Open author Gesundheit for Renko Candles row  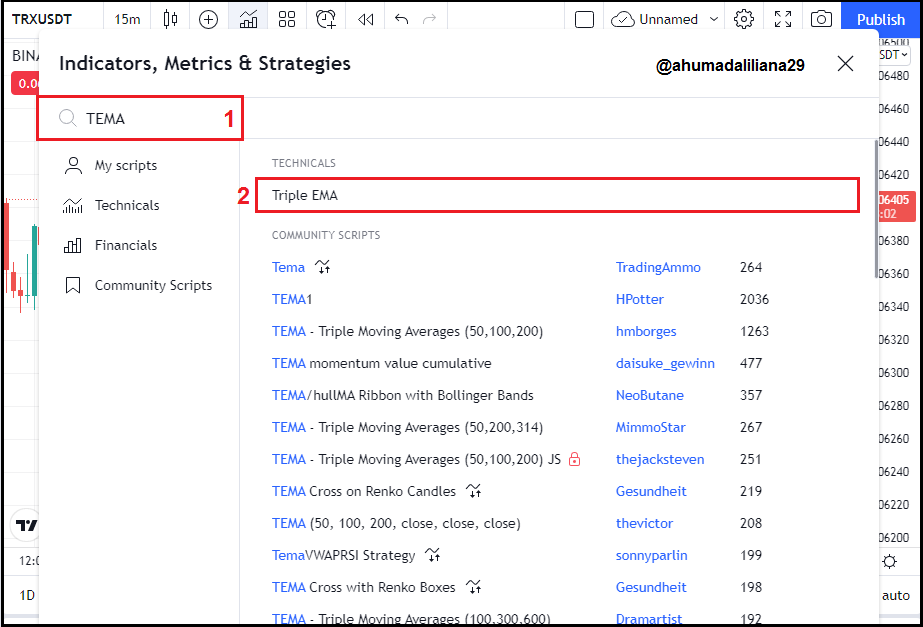click(651, 491)
